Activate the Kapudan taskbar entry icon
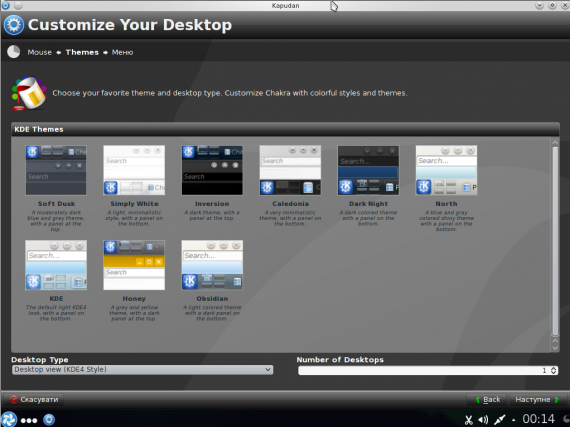The width and height of the screenshot is (570, 427). point(49,420)
